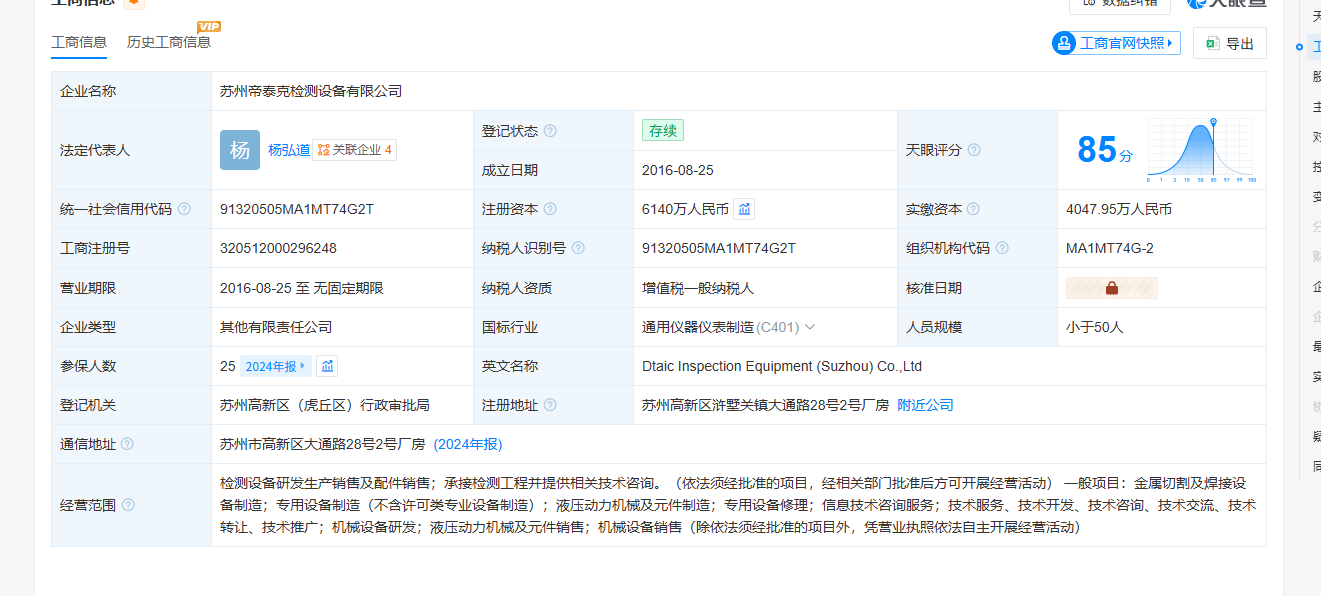Click 组织机构代码 value MA1MT74G-2
The width and height of the screenshot is (1321, 596).
point(1110,248)
